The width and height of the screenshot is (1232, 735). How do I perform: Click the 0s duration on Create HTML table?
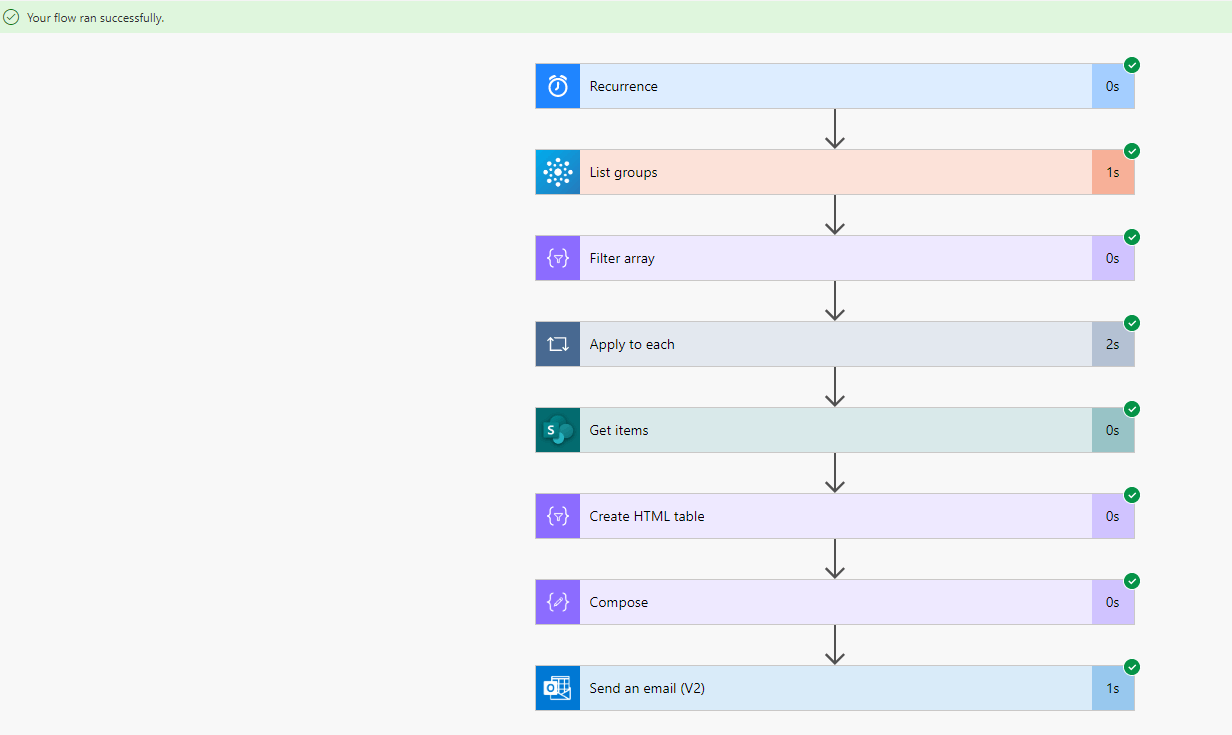tap(1113, 516)
